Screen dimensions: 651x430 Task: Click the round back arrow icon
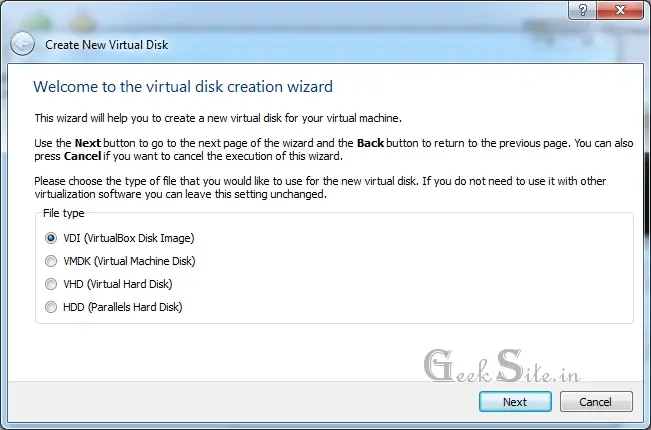(22, 44)
